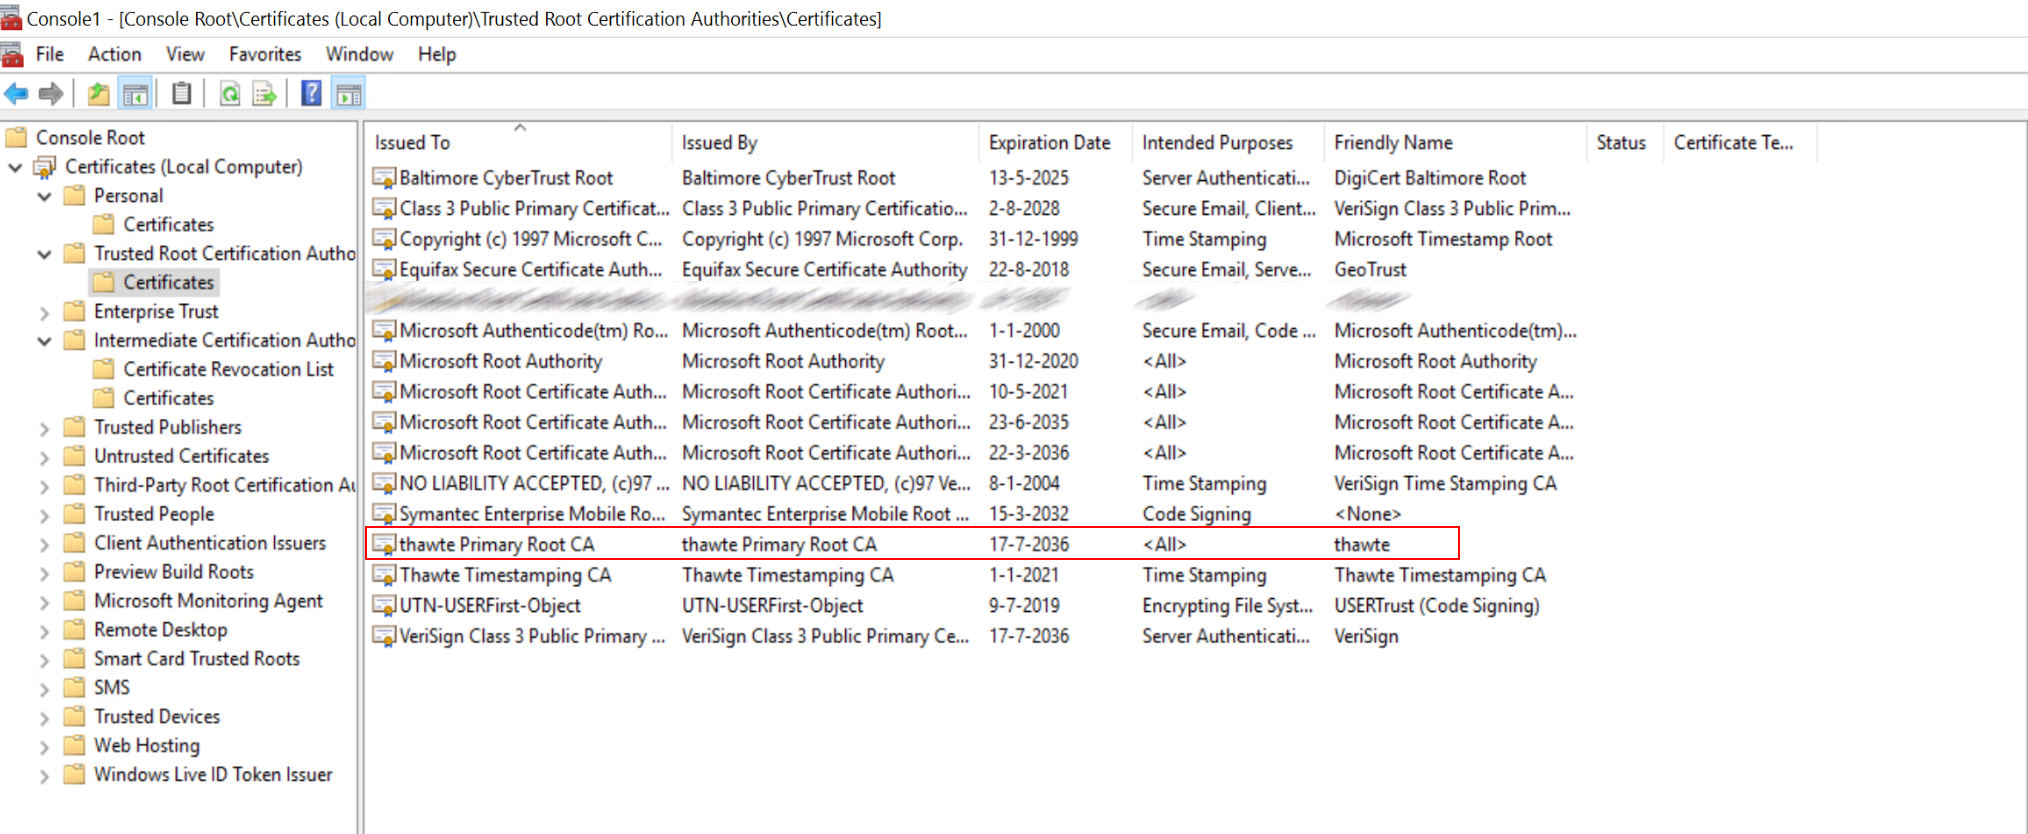Select Certificates under Personal store
The image size is (2028, 834).
(x=168, y=225)
